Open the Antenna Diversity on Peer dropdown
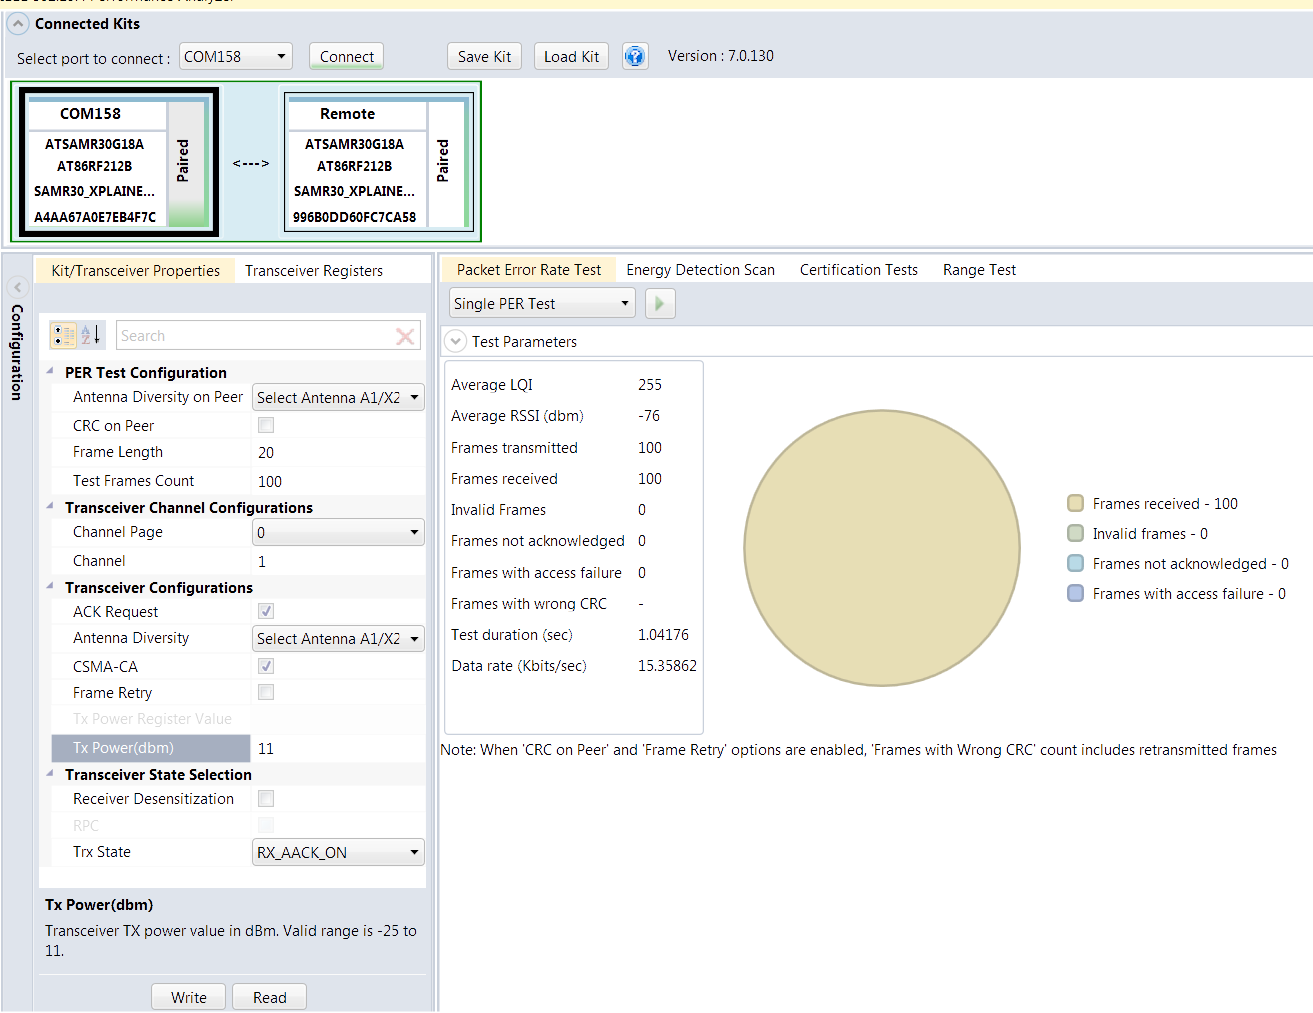This screenshot has height=1013, width=1313. (x=338, y=397)
